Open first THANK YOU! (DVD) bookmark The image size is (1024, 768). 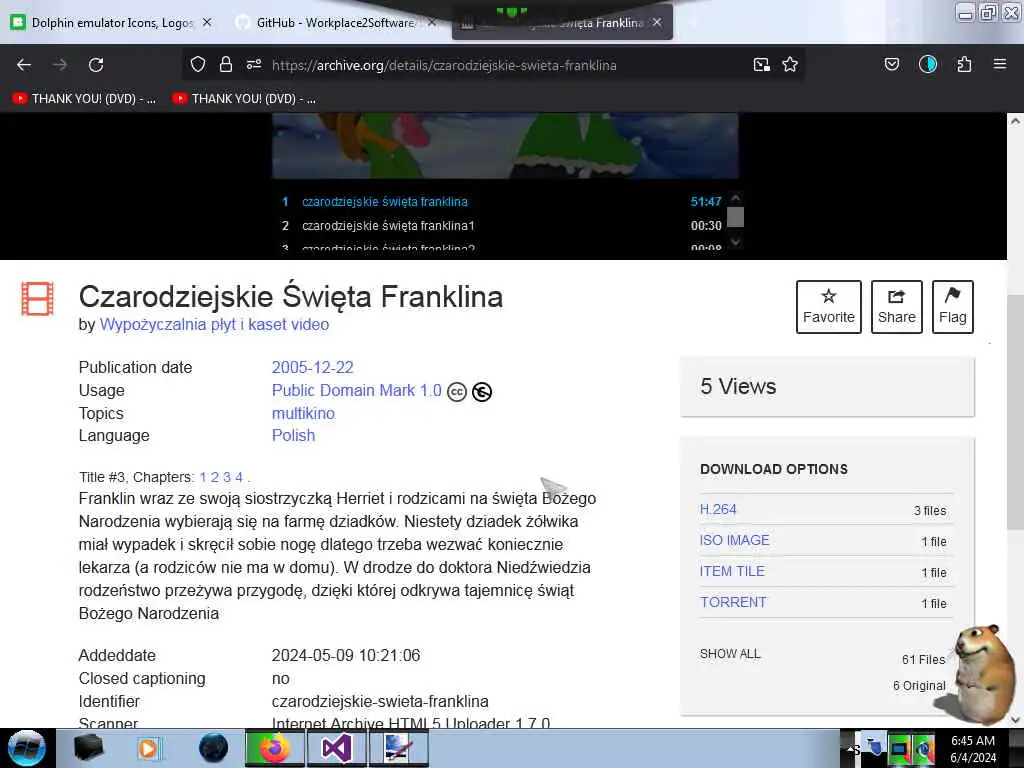click(x=84, y=99)
